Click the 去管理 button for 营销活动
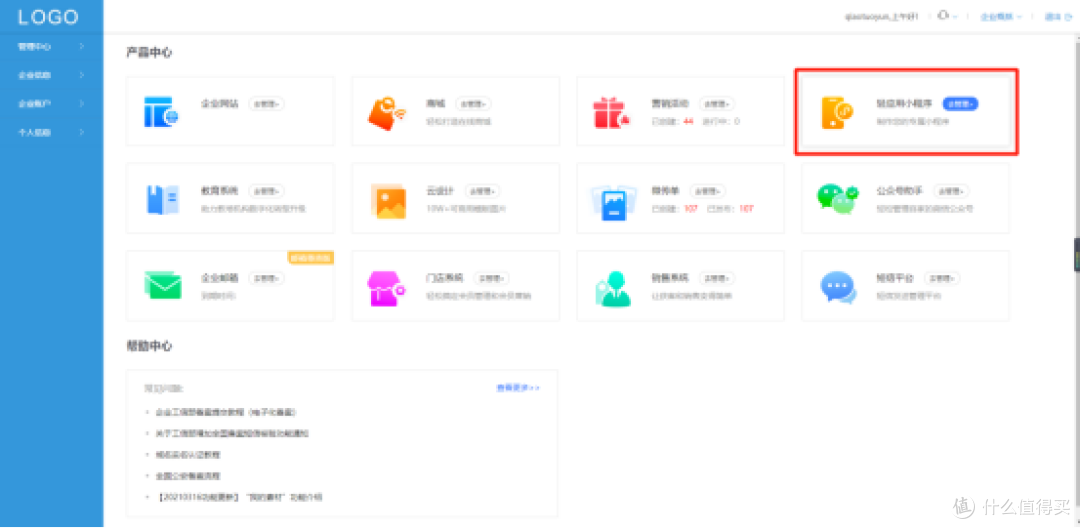This screenshot has width=1080, height=529. tap(717, 104)
